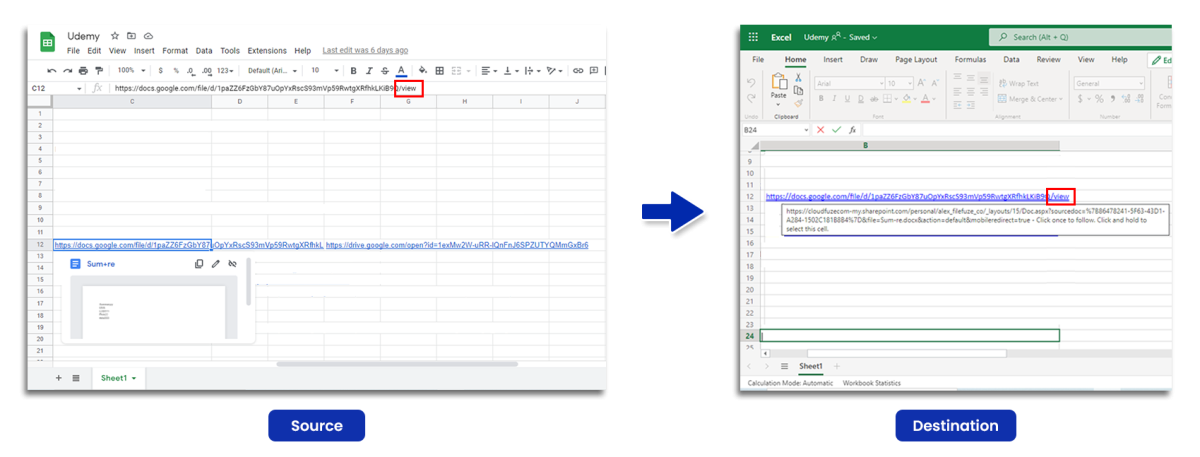Click the drive.google.com link in row 12
Viewport: 1200px width, 457px height.
click(457, 245)
